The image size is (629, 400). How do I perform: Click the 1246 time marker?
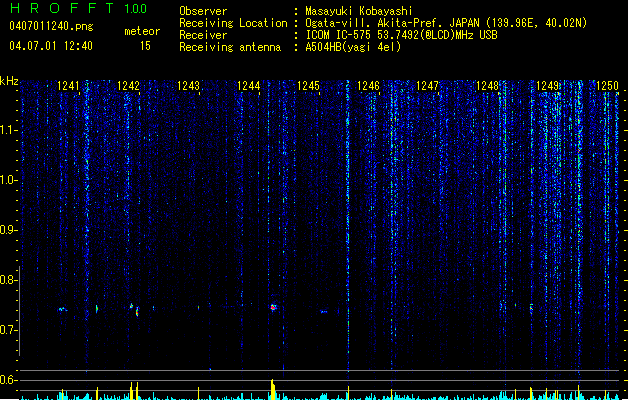368,86
